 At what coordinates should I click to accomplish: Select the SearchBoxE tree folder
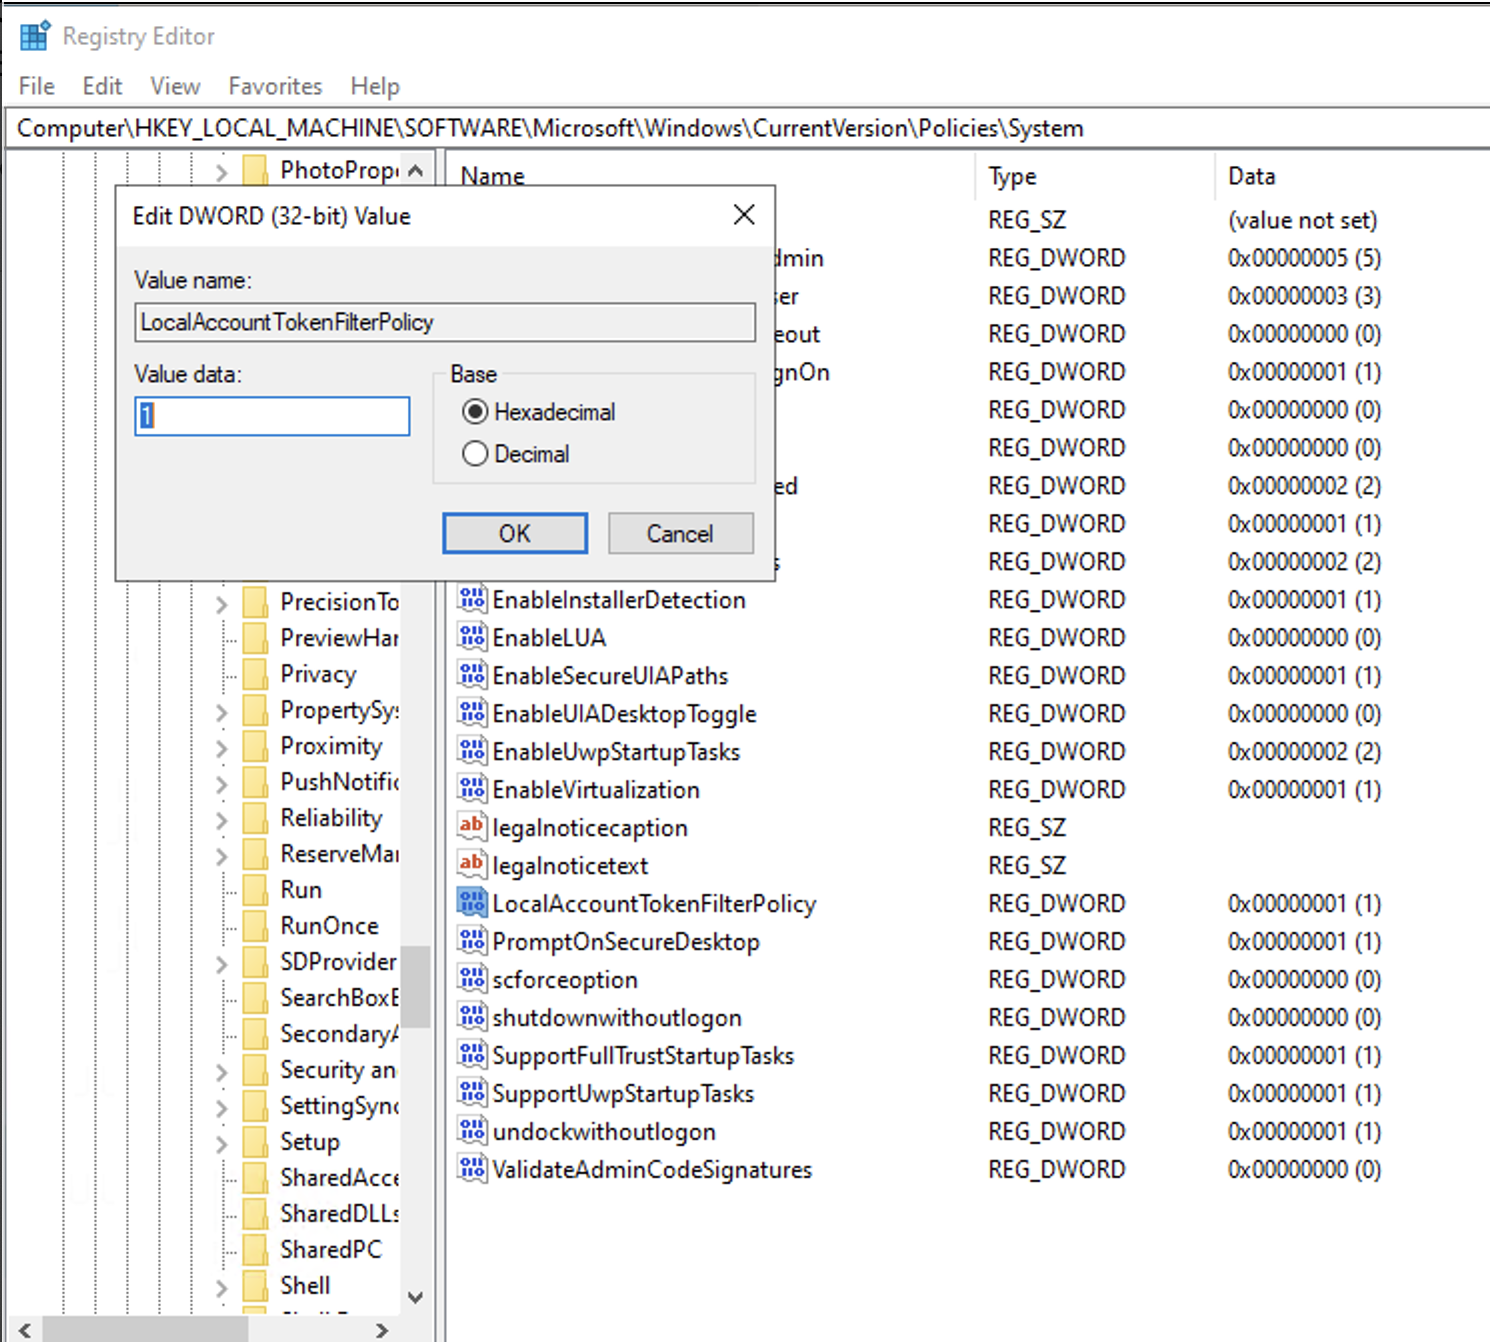point(339,998)
